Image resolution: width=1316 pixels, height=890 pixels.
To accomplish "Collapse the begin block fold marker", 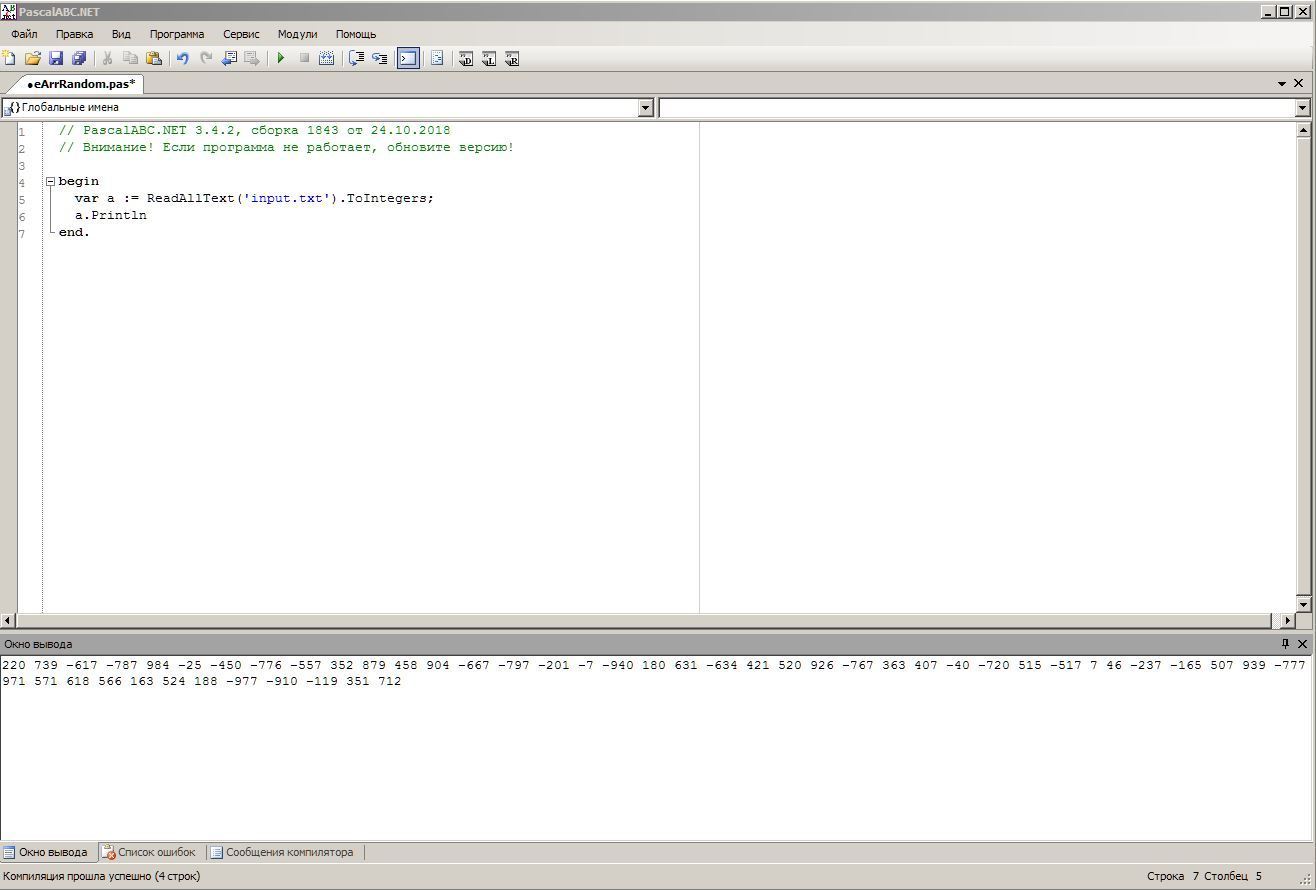I will (x=50, y=182).
